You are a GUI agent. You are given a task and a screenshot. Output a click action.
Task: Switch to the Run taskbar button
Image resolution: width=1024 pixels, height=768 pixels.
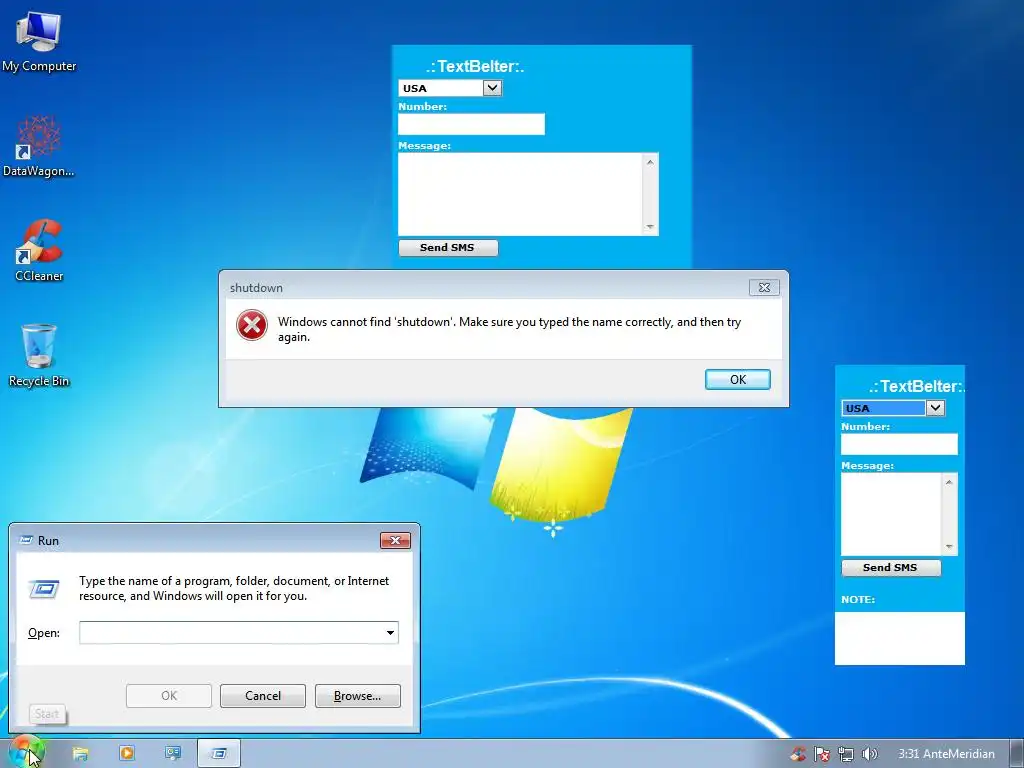coord(219,754)
